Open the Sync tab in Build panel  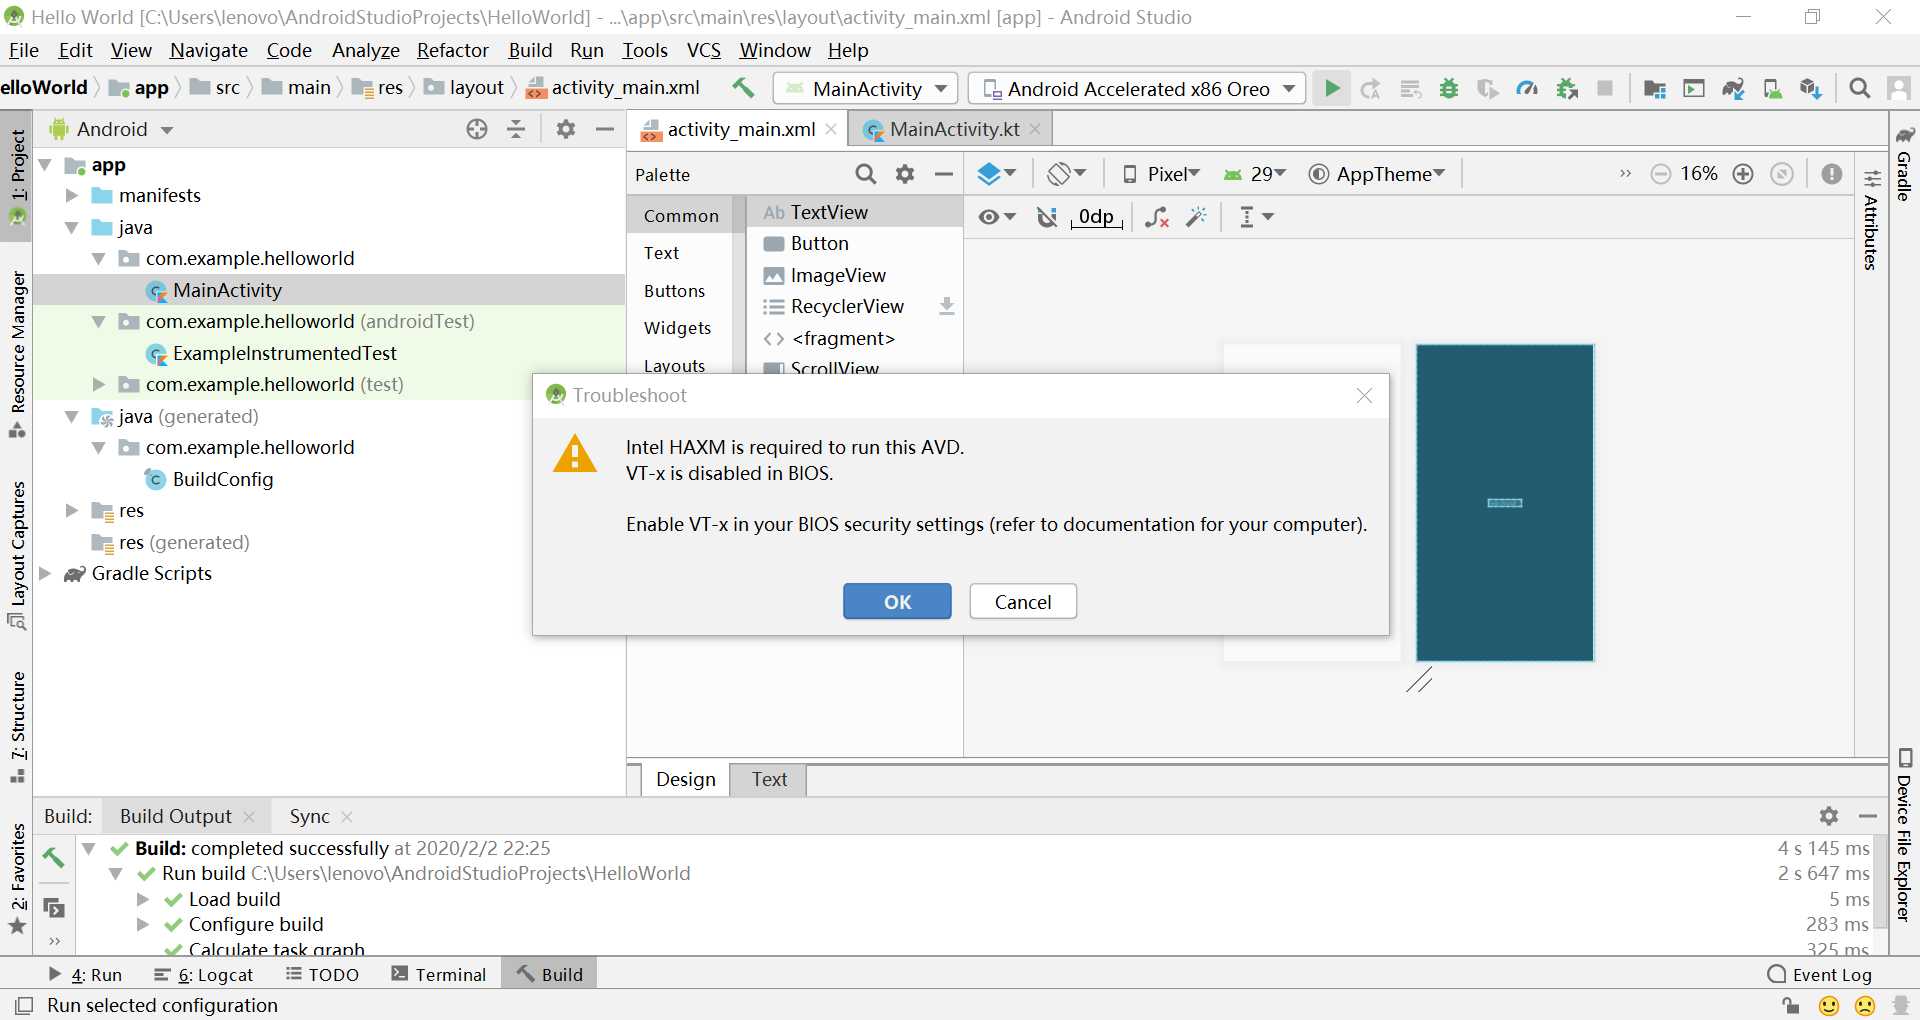(x=309, y=816)
